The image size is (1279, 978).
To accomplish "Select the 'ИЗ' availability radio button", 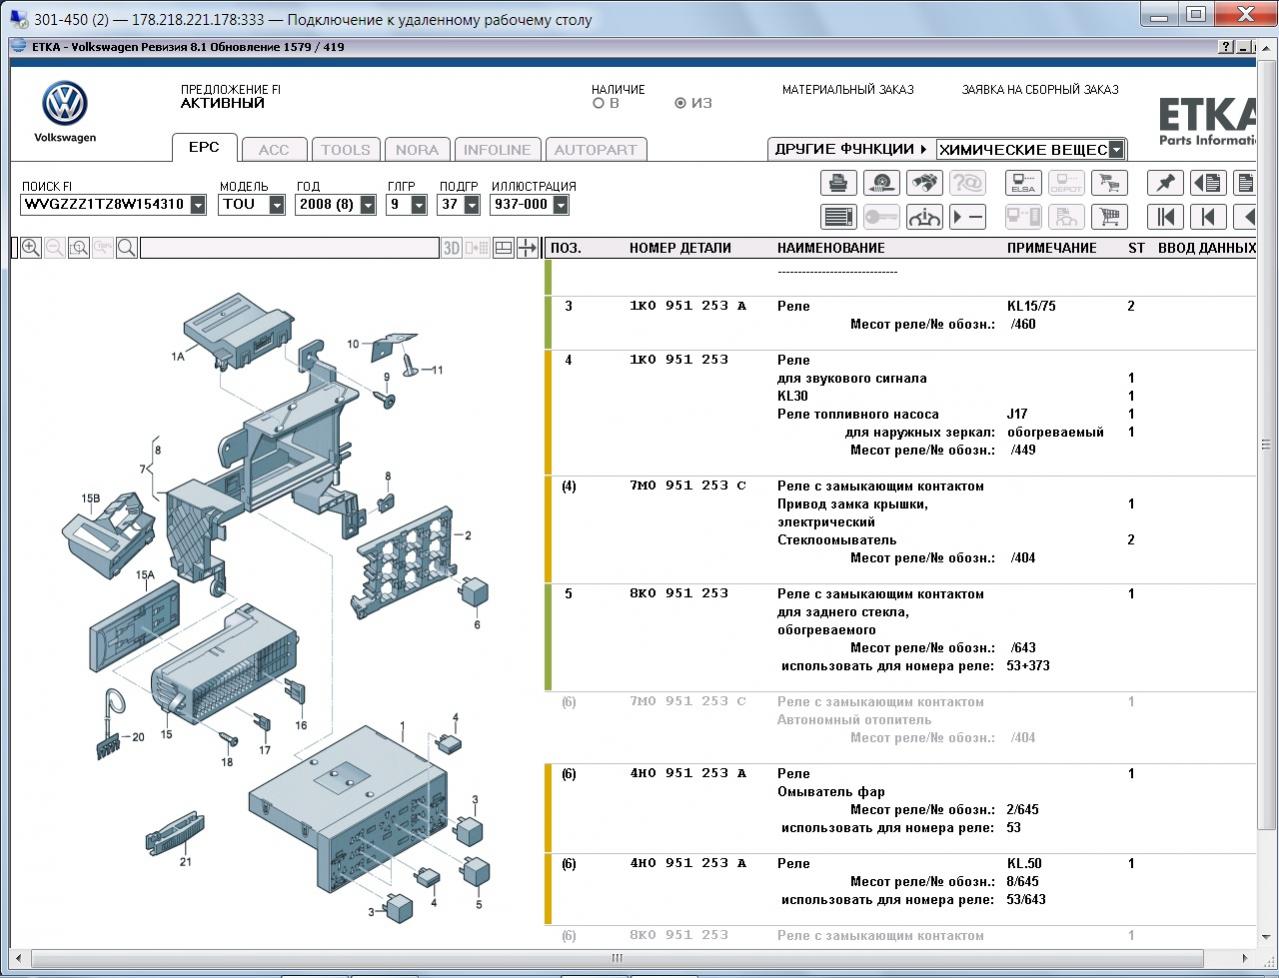I will 681,103.
